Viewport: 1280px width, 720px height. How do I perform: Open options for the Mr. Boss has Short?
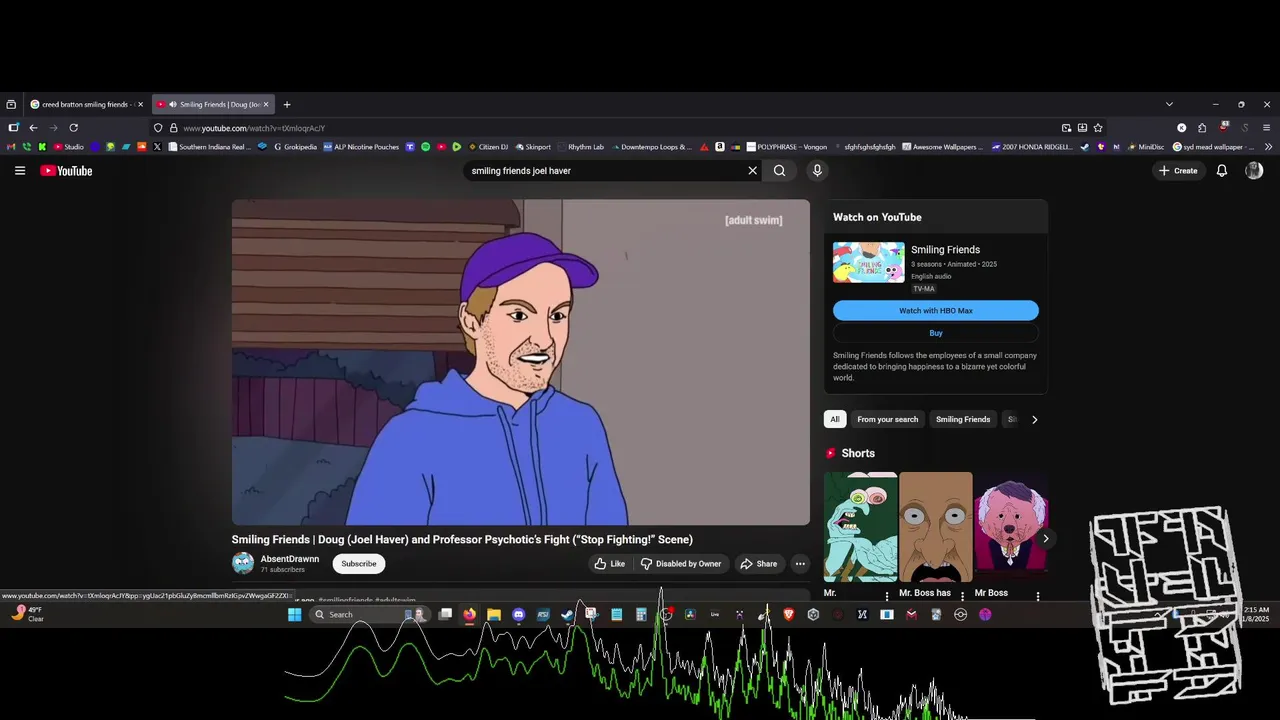tap(962, 596)
